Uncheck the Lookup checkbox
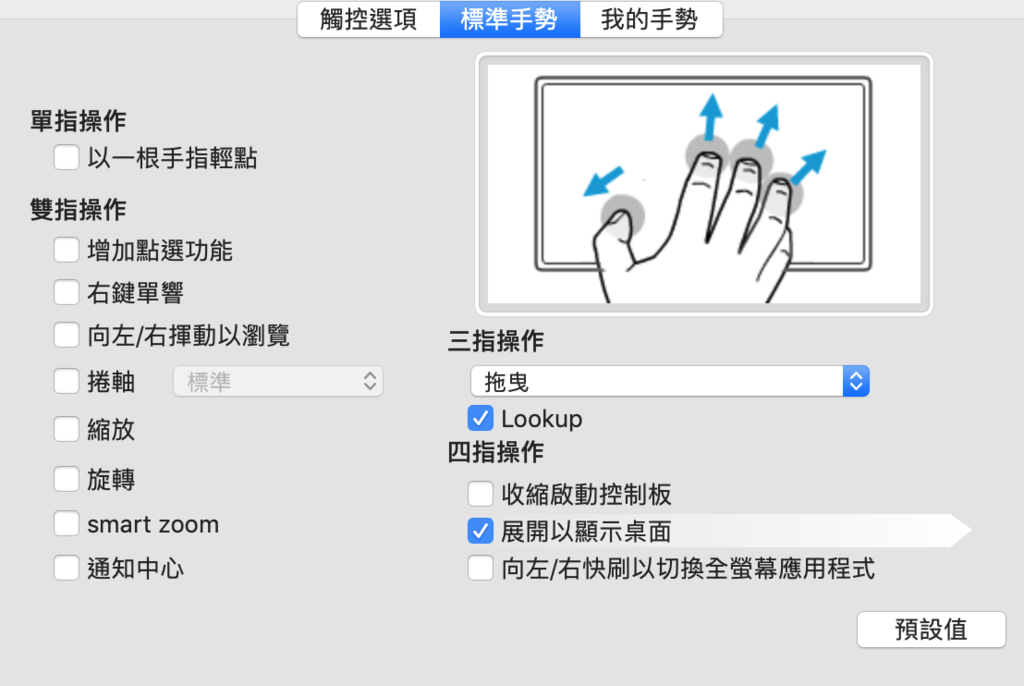 (481, 418)
